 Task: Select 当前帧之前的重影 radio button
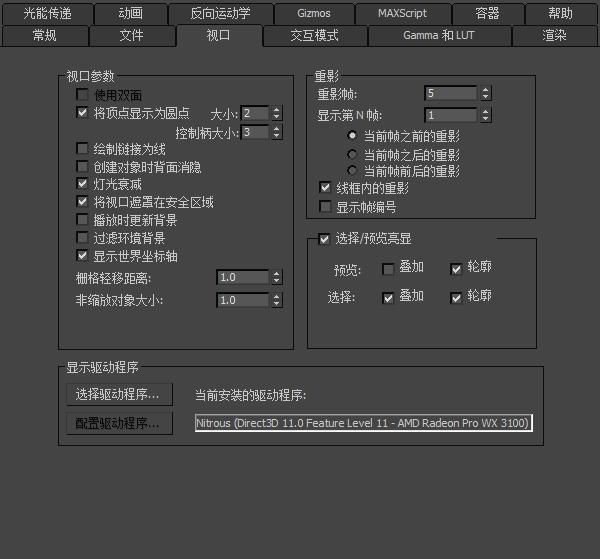click(x=352, y=135)
